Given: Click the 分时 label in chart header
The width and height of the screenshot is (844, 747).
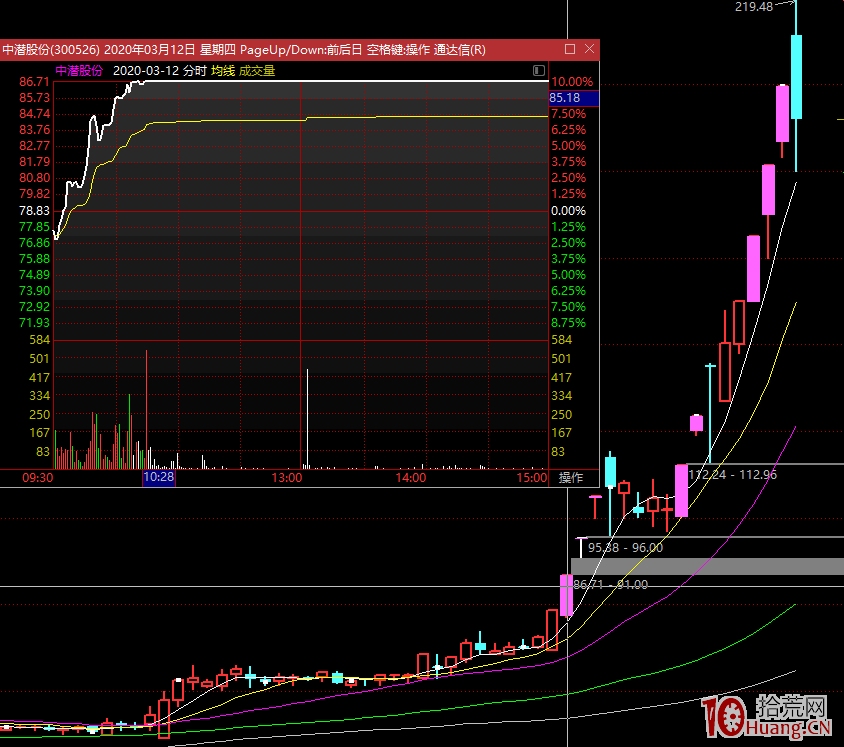Looking at the screenshot, I should click(x=194, y=71).
